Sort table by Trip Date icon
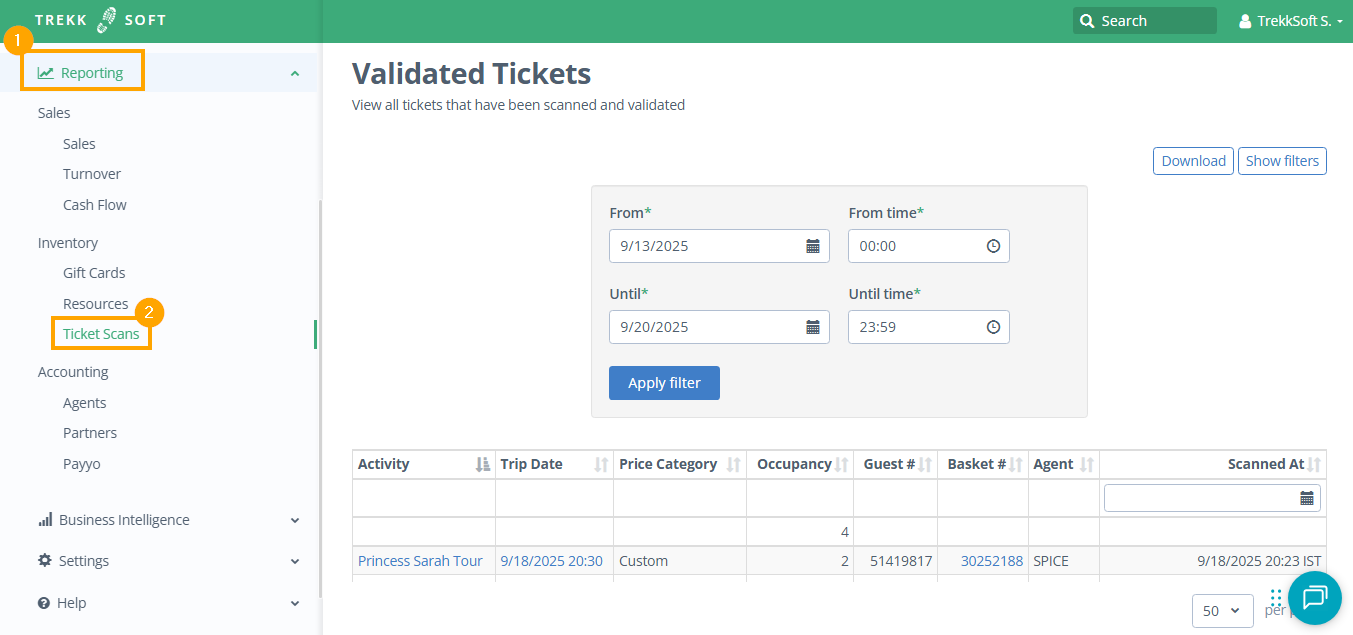1353x635 pixels. (601, 464)
